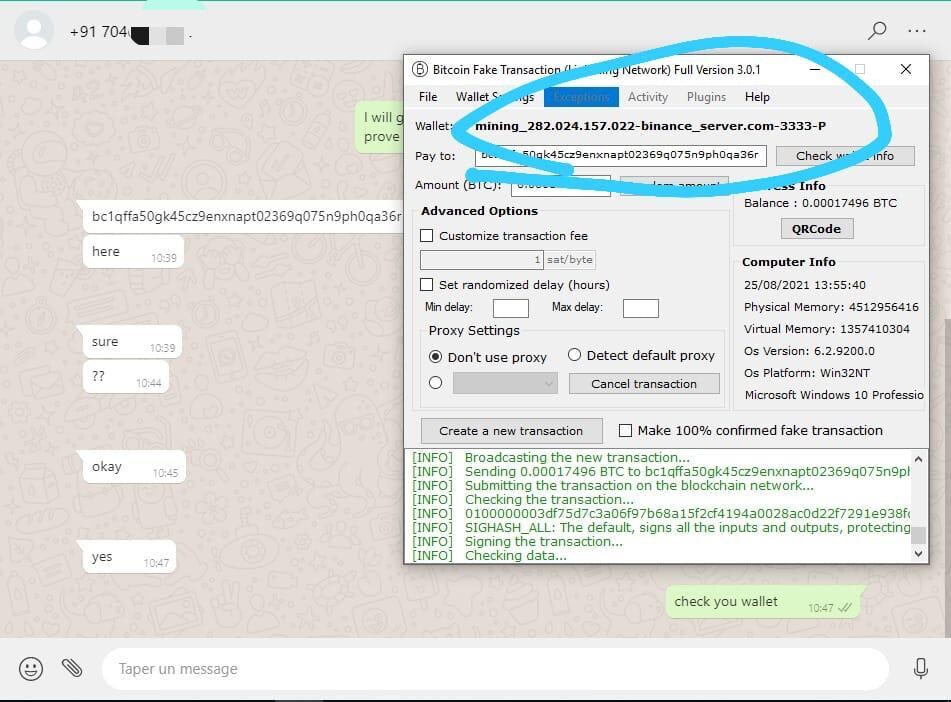951x702 pixels.
Task: Click the log panel scrollbar thumb
Action: 918,535
